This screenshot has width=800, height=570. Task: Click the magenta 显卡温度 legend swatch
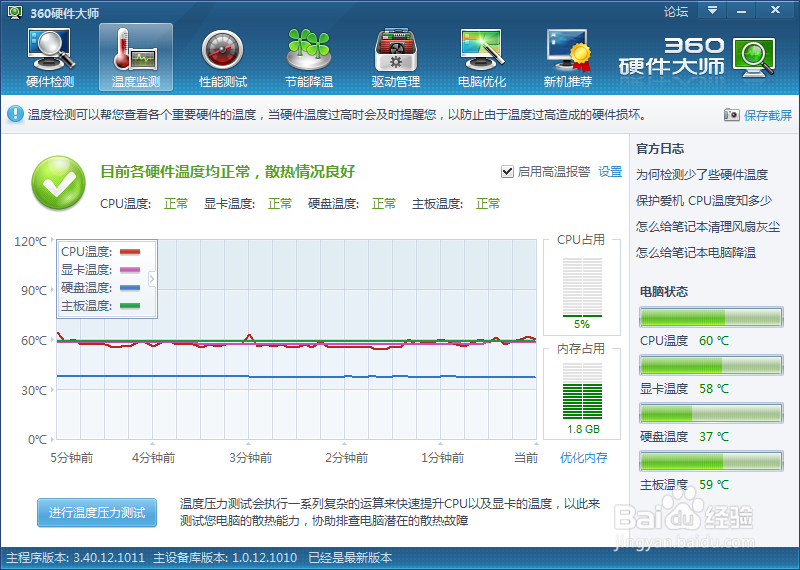point(130,269)
